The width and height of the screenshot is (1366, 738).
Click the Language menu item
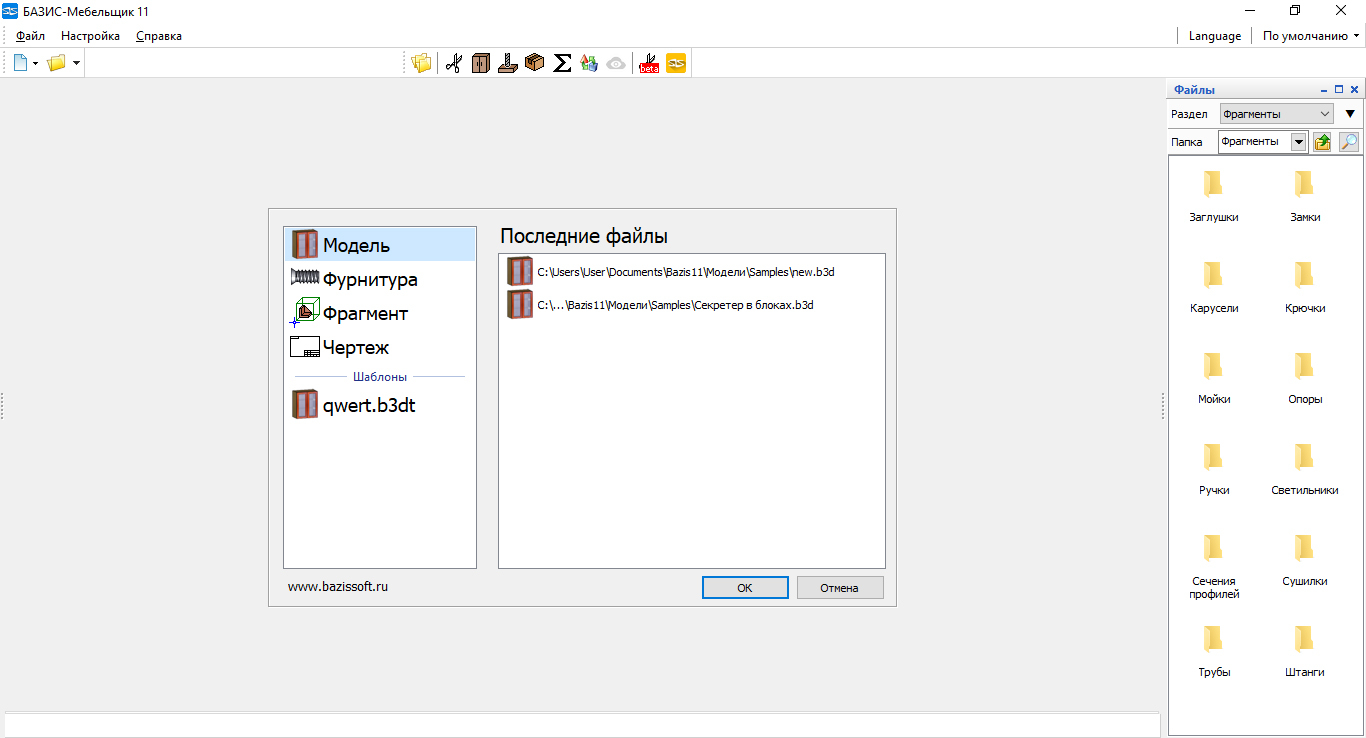[1215, 36]
